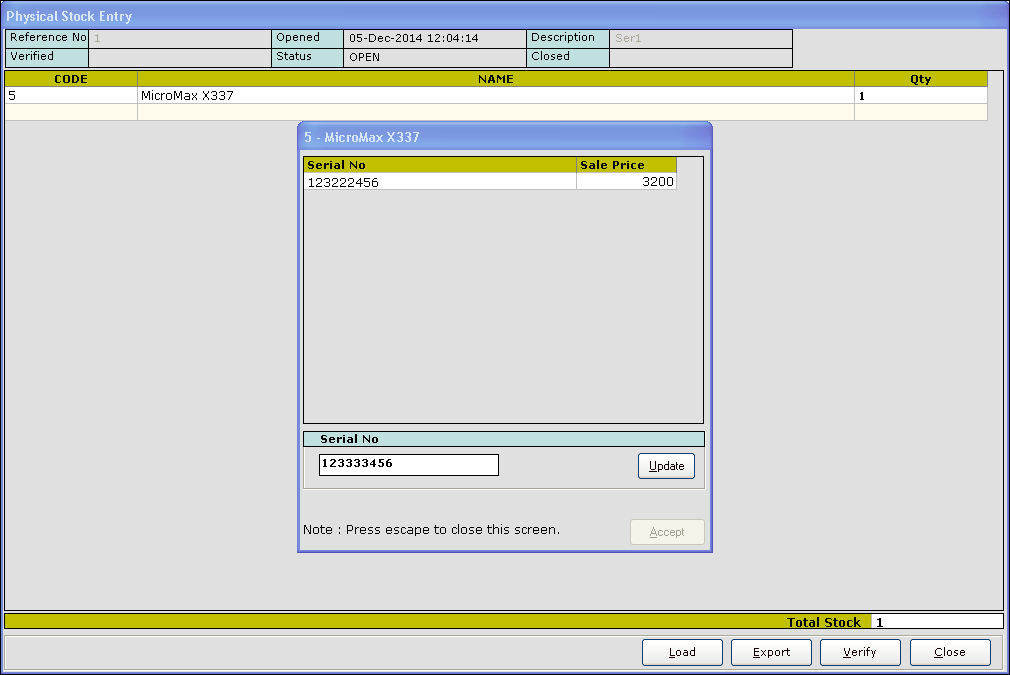This screenshot has height=675, width=1010.
Task: Select the code cell with value 5
Action: coord(71,95)
